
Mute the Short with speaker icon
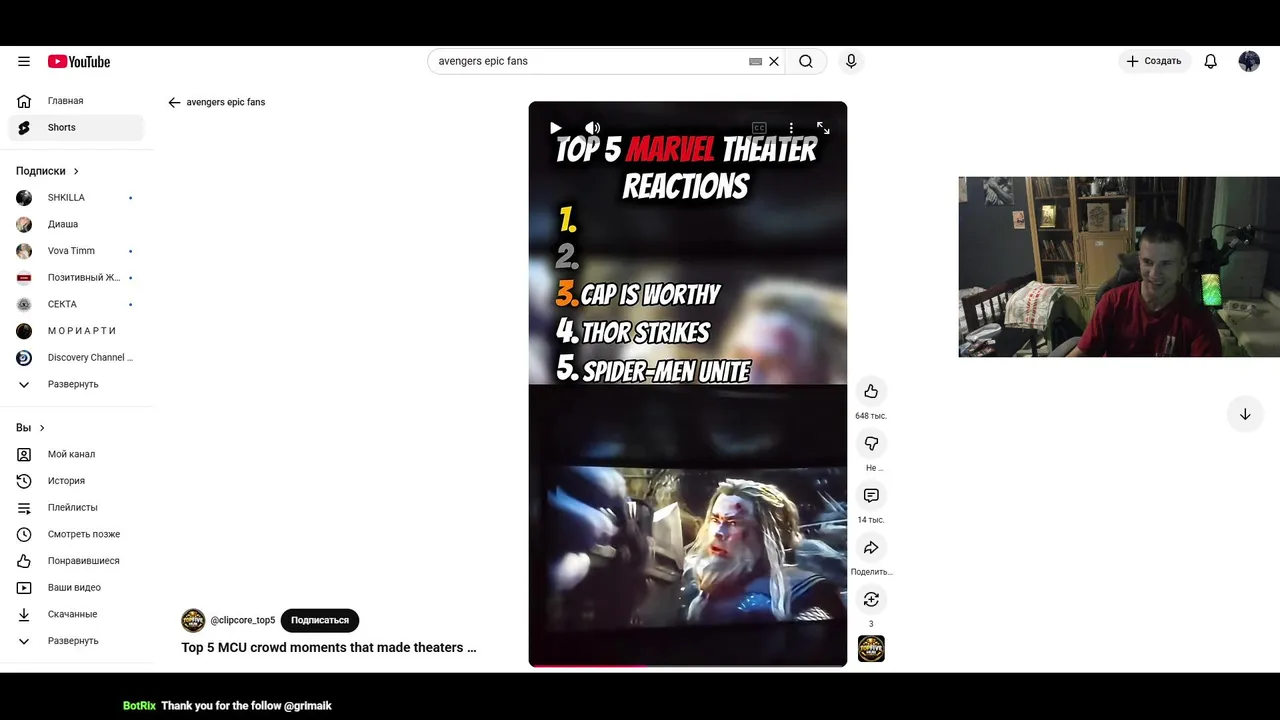pyautogui.click(x=592, y=128)
